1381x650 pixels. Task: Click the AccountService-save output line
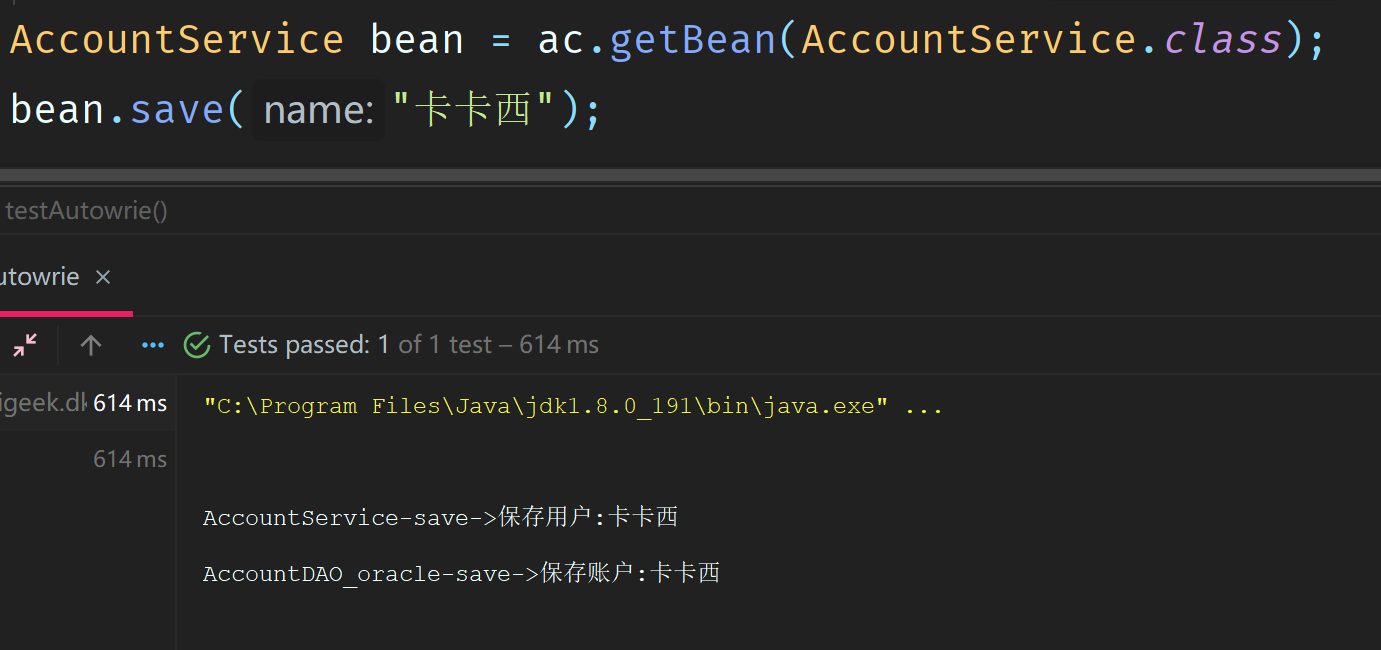(x=440, y=517)
